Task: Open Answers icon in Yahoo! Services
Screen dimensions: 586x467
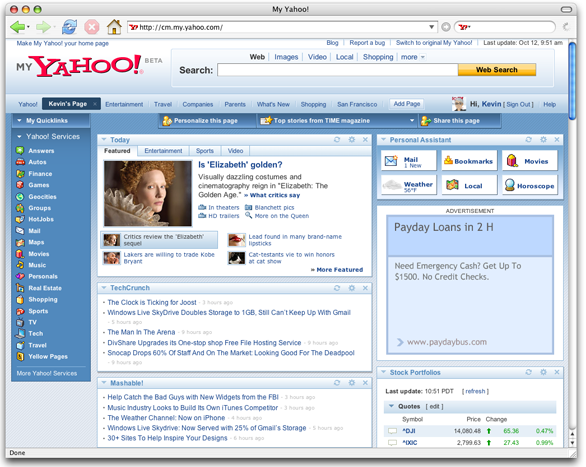Action: click(20, 151)
